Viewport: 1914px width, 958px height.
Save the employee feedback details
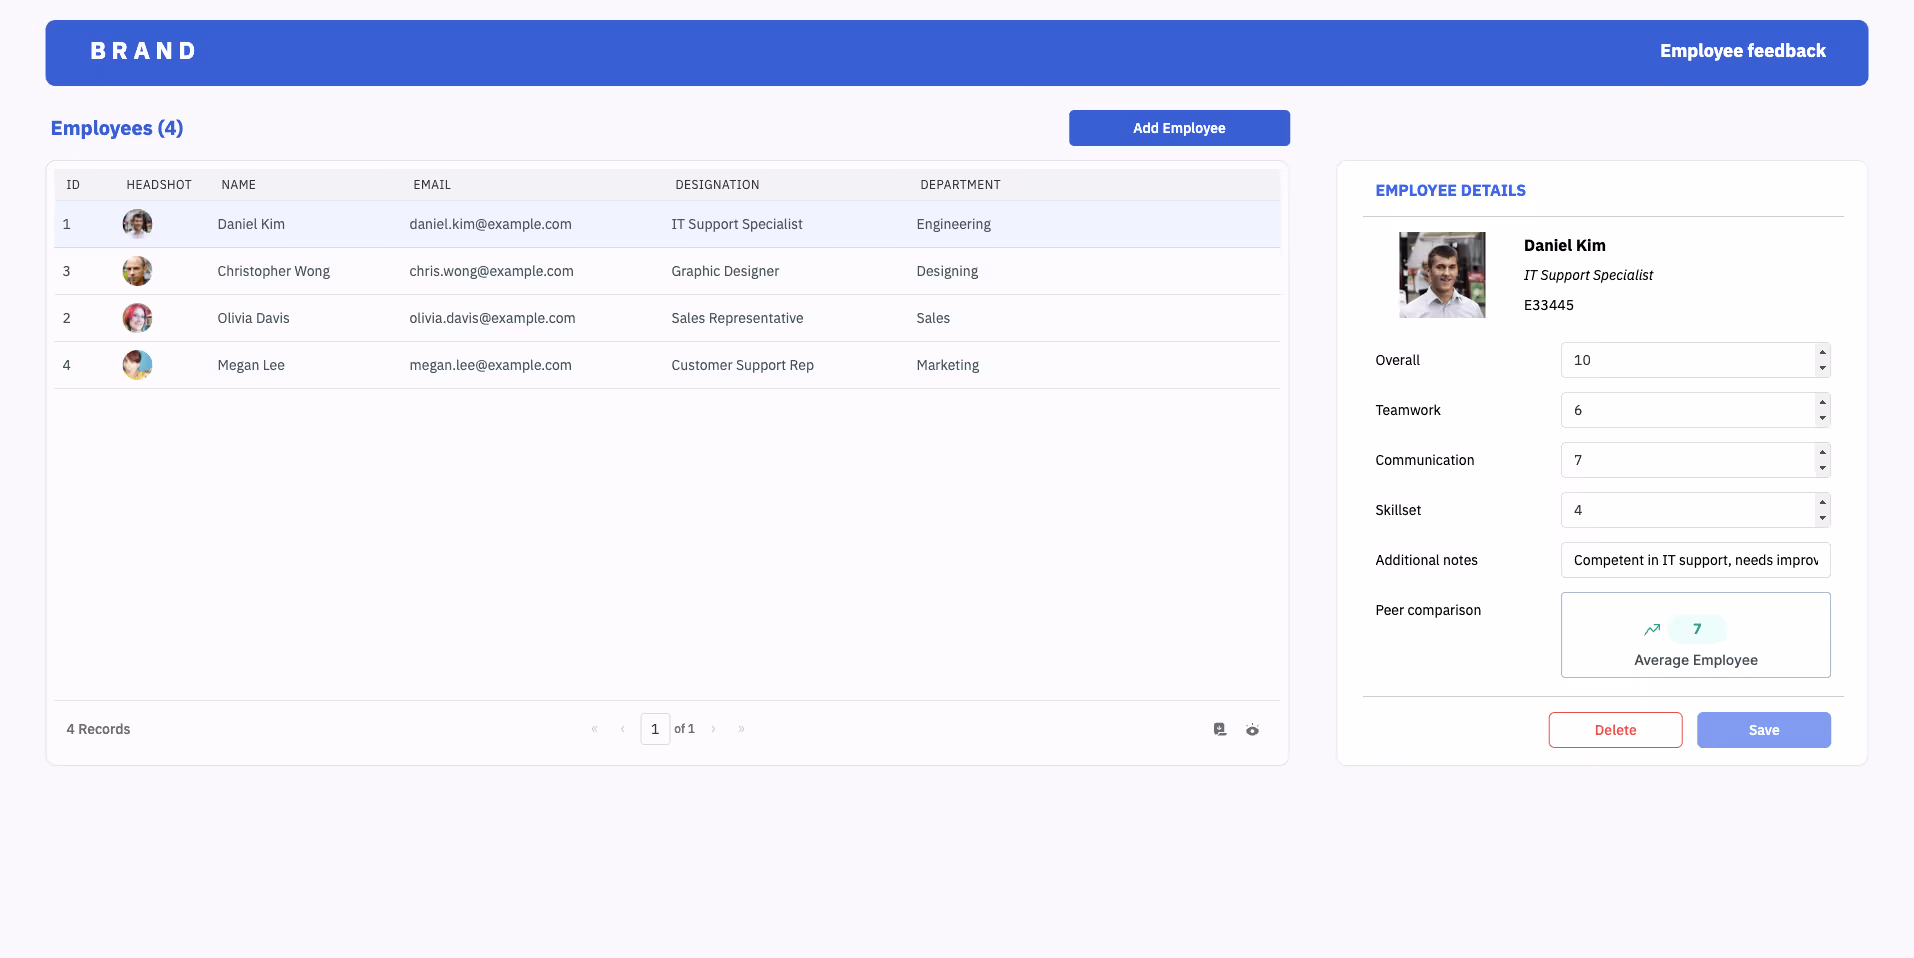tap(1762, 730)
